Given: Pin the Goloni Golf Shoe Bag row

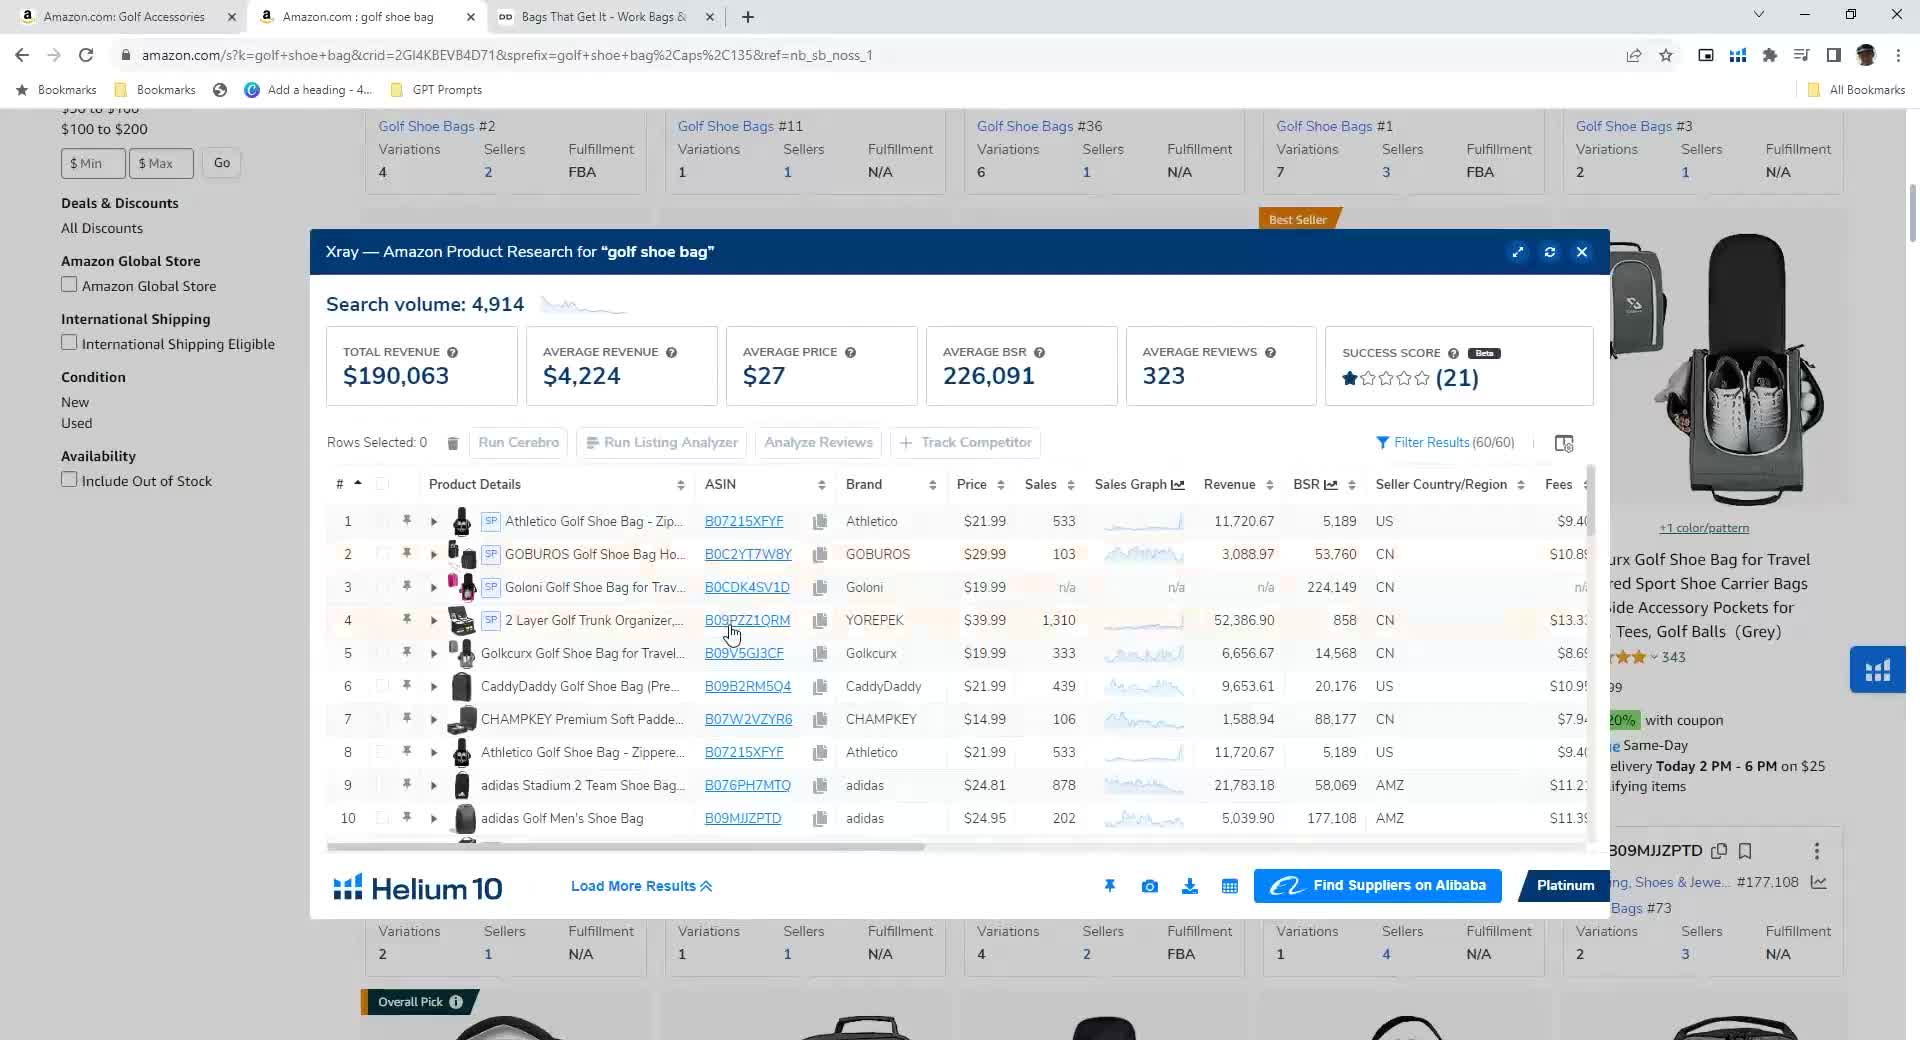Looking at the screenshot, I should [x=407, y=586].
